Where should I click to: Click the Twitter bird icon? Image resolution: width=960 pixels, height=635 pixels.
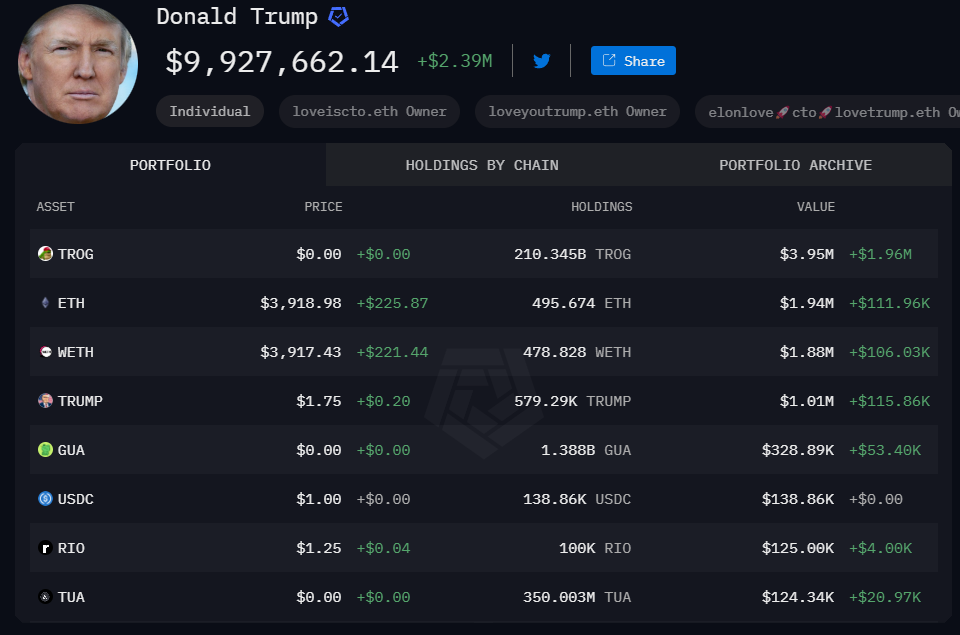click(542, 61)
